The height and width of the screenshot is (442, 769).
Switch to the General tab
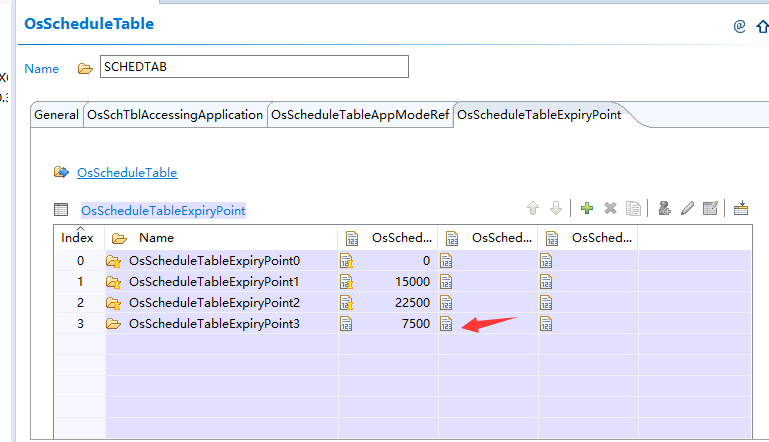(x=56, y=115)
